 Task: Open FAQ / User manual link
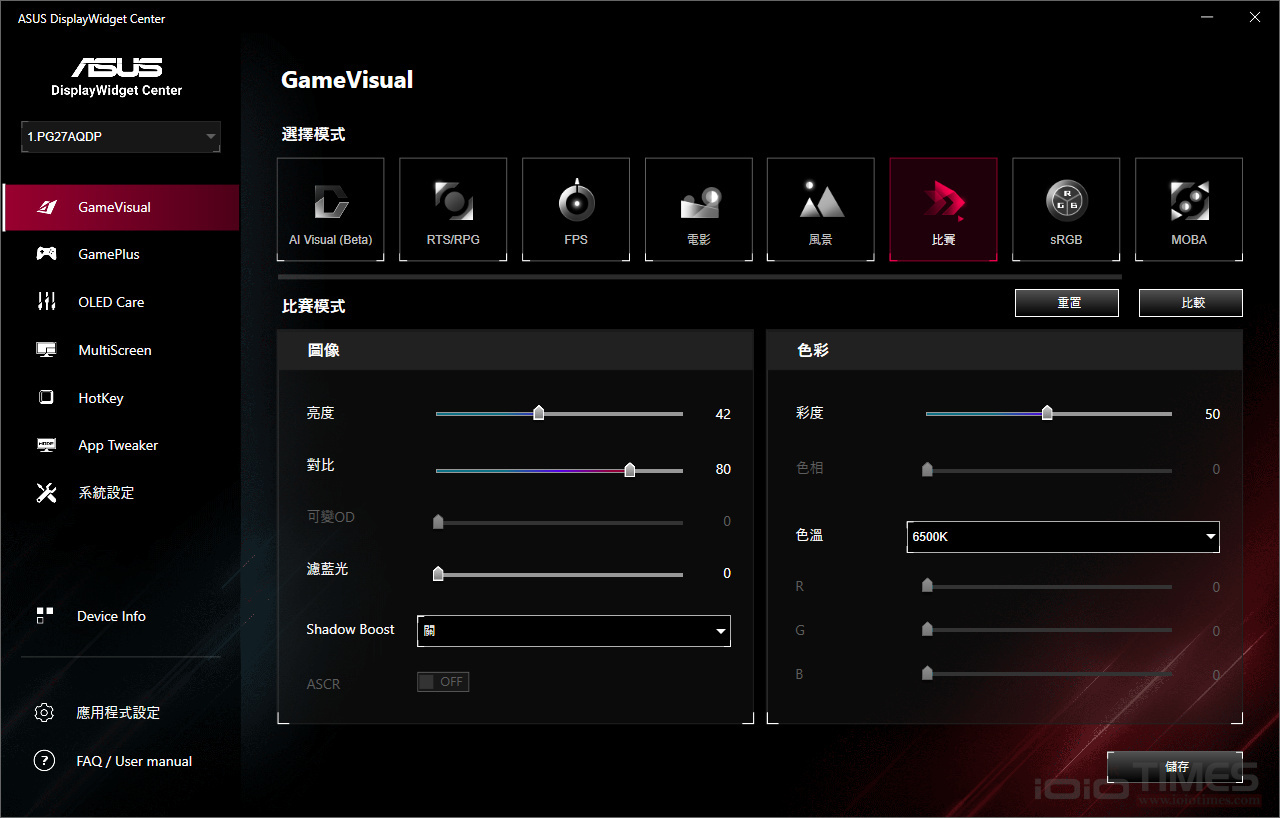(134, 761)
